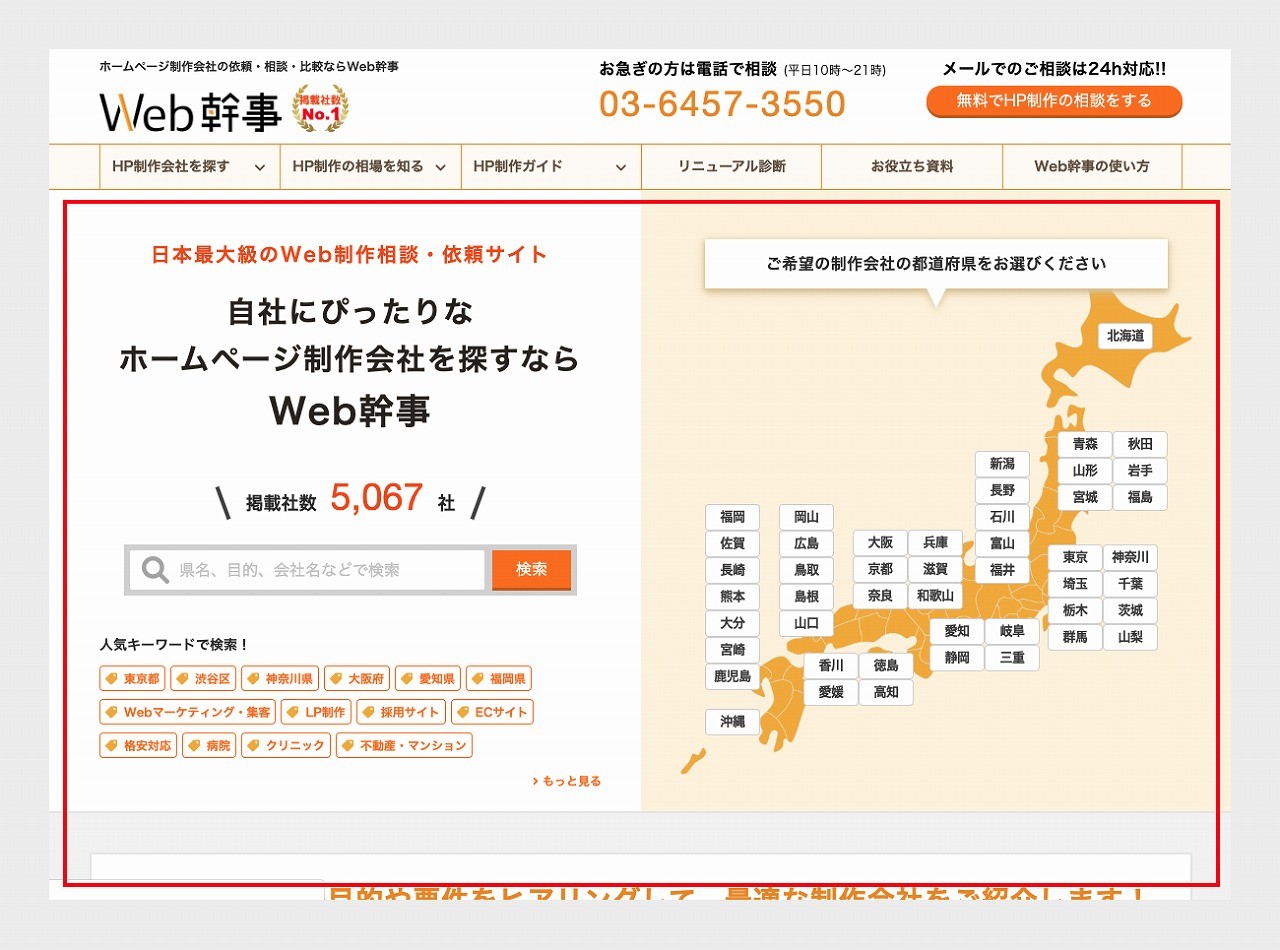Choose 北海道 on the map

(1125, 336)
